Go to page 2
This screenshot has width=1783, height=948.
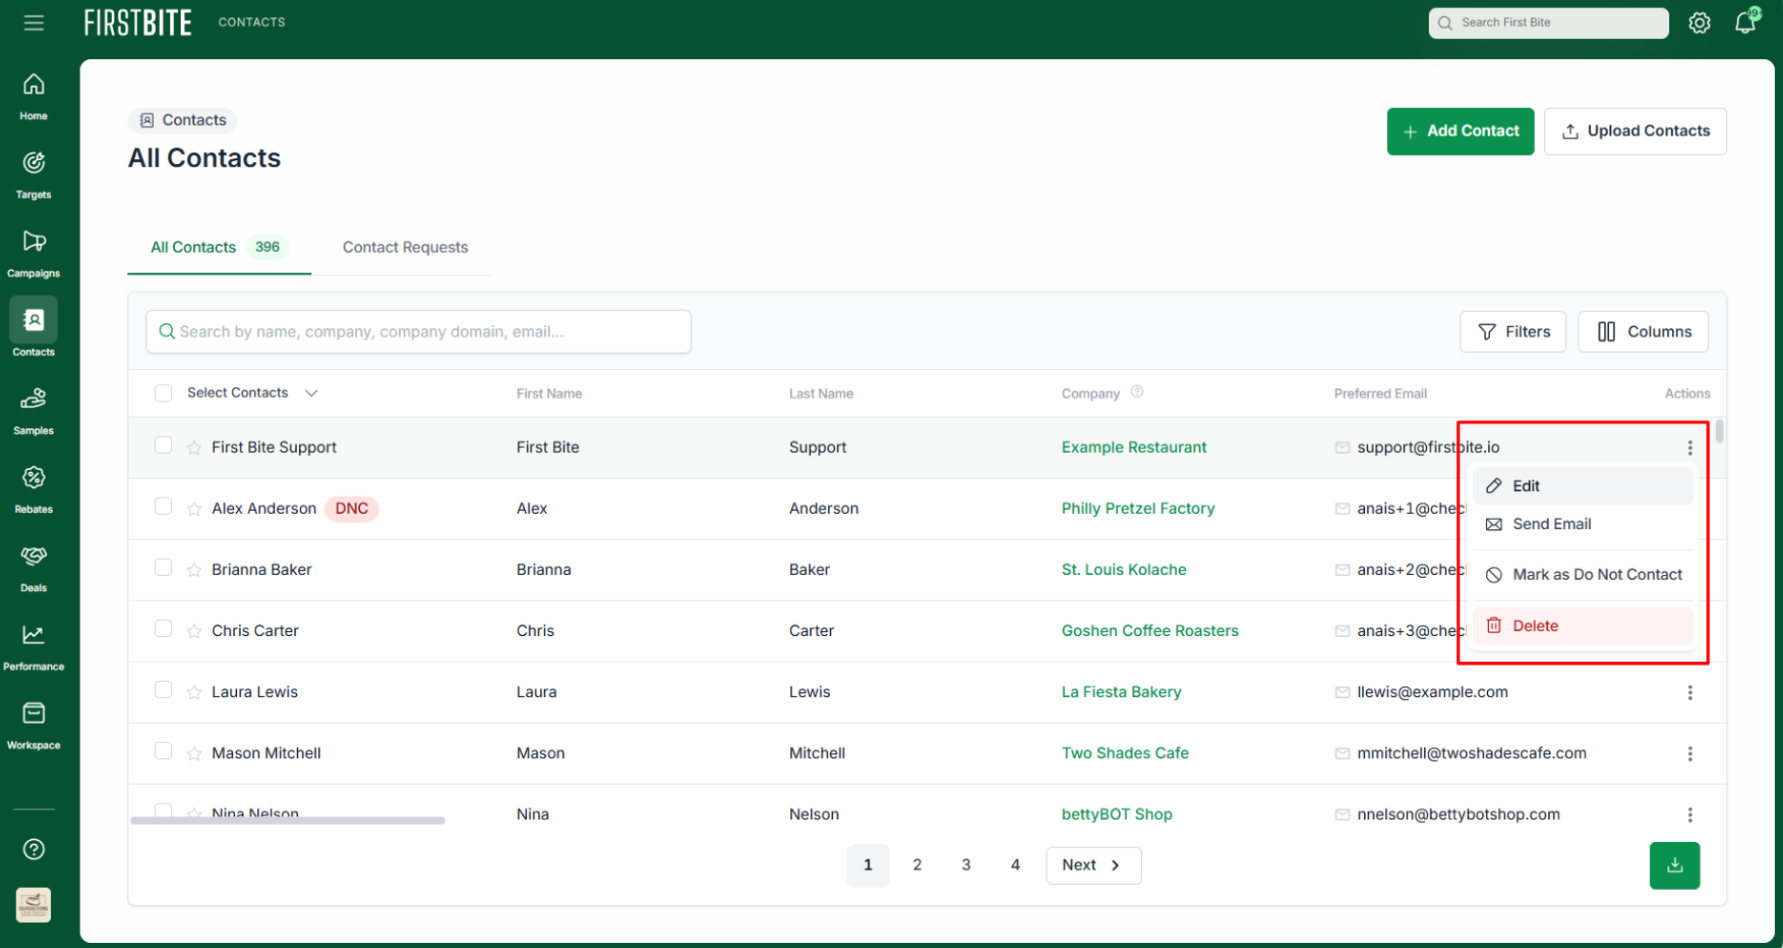click(917, 865)
